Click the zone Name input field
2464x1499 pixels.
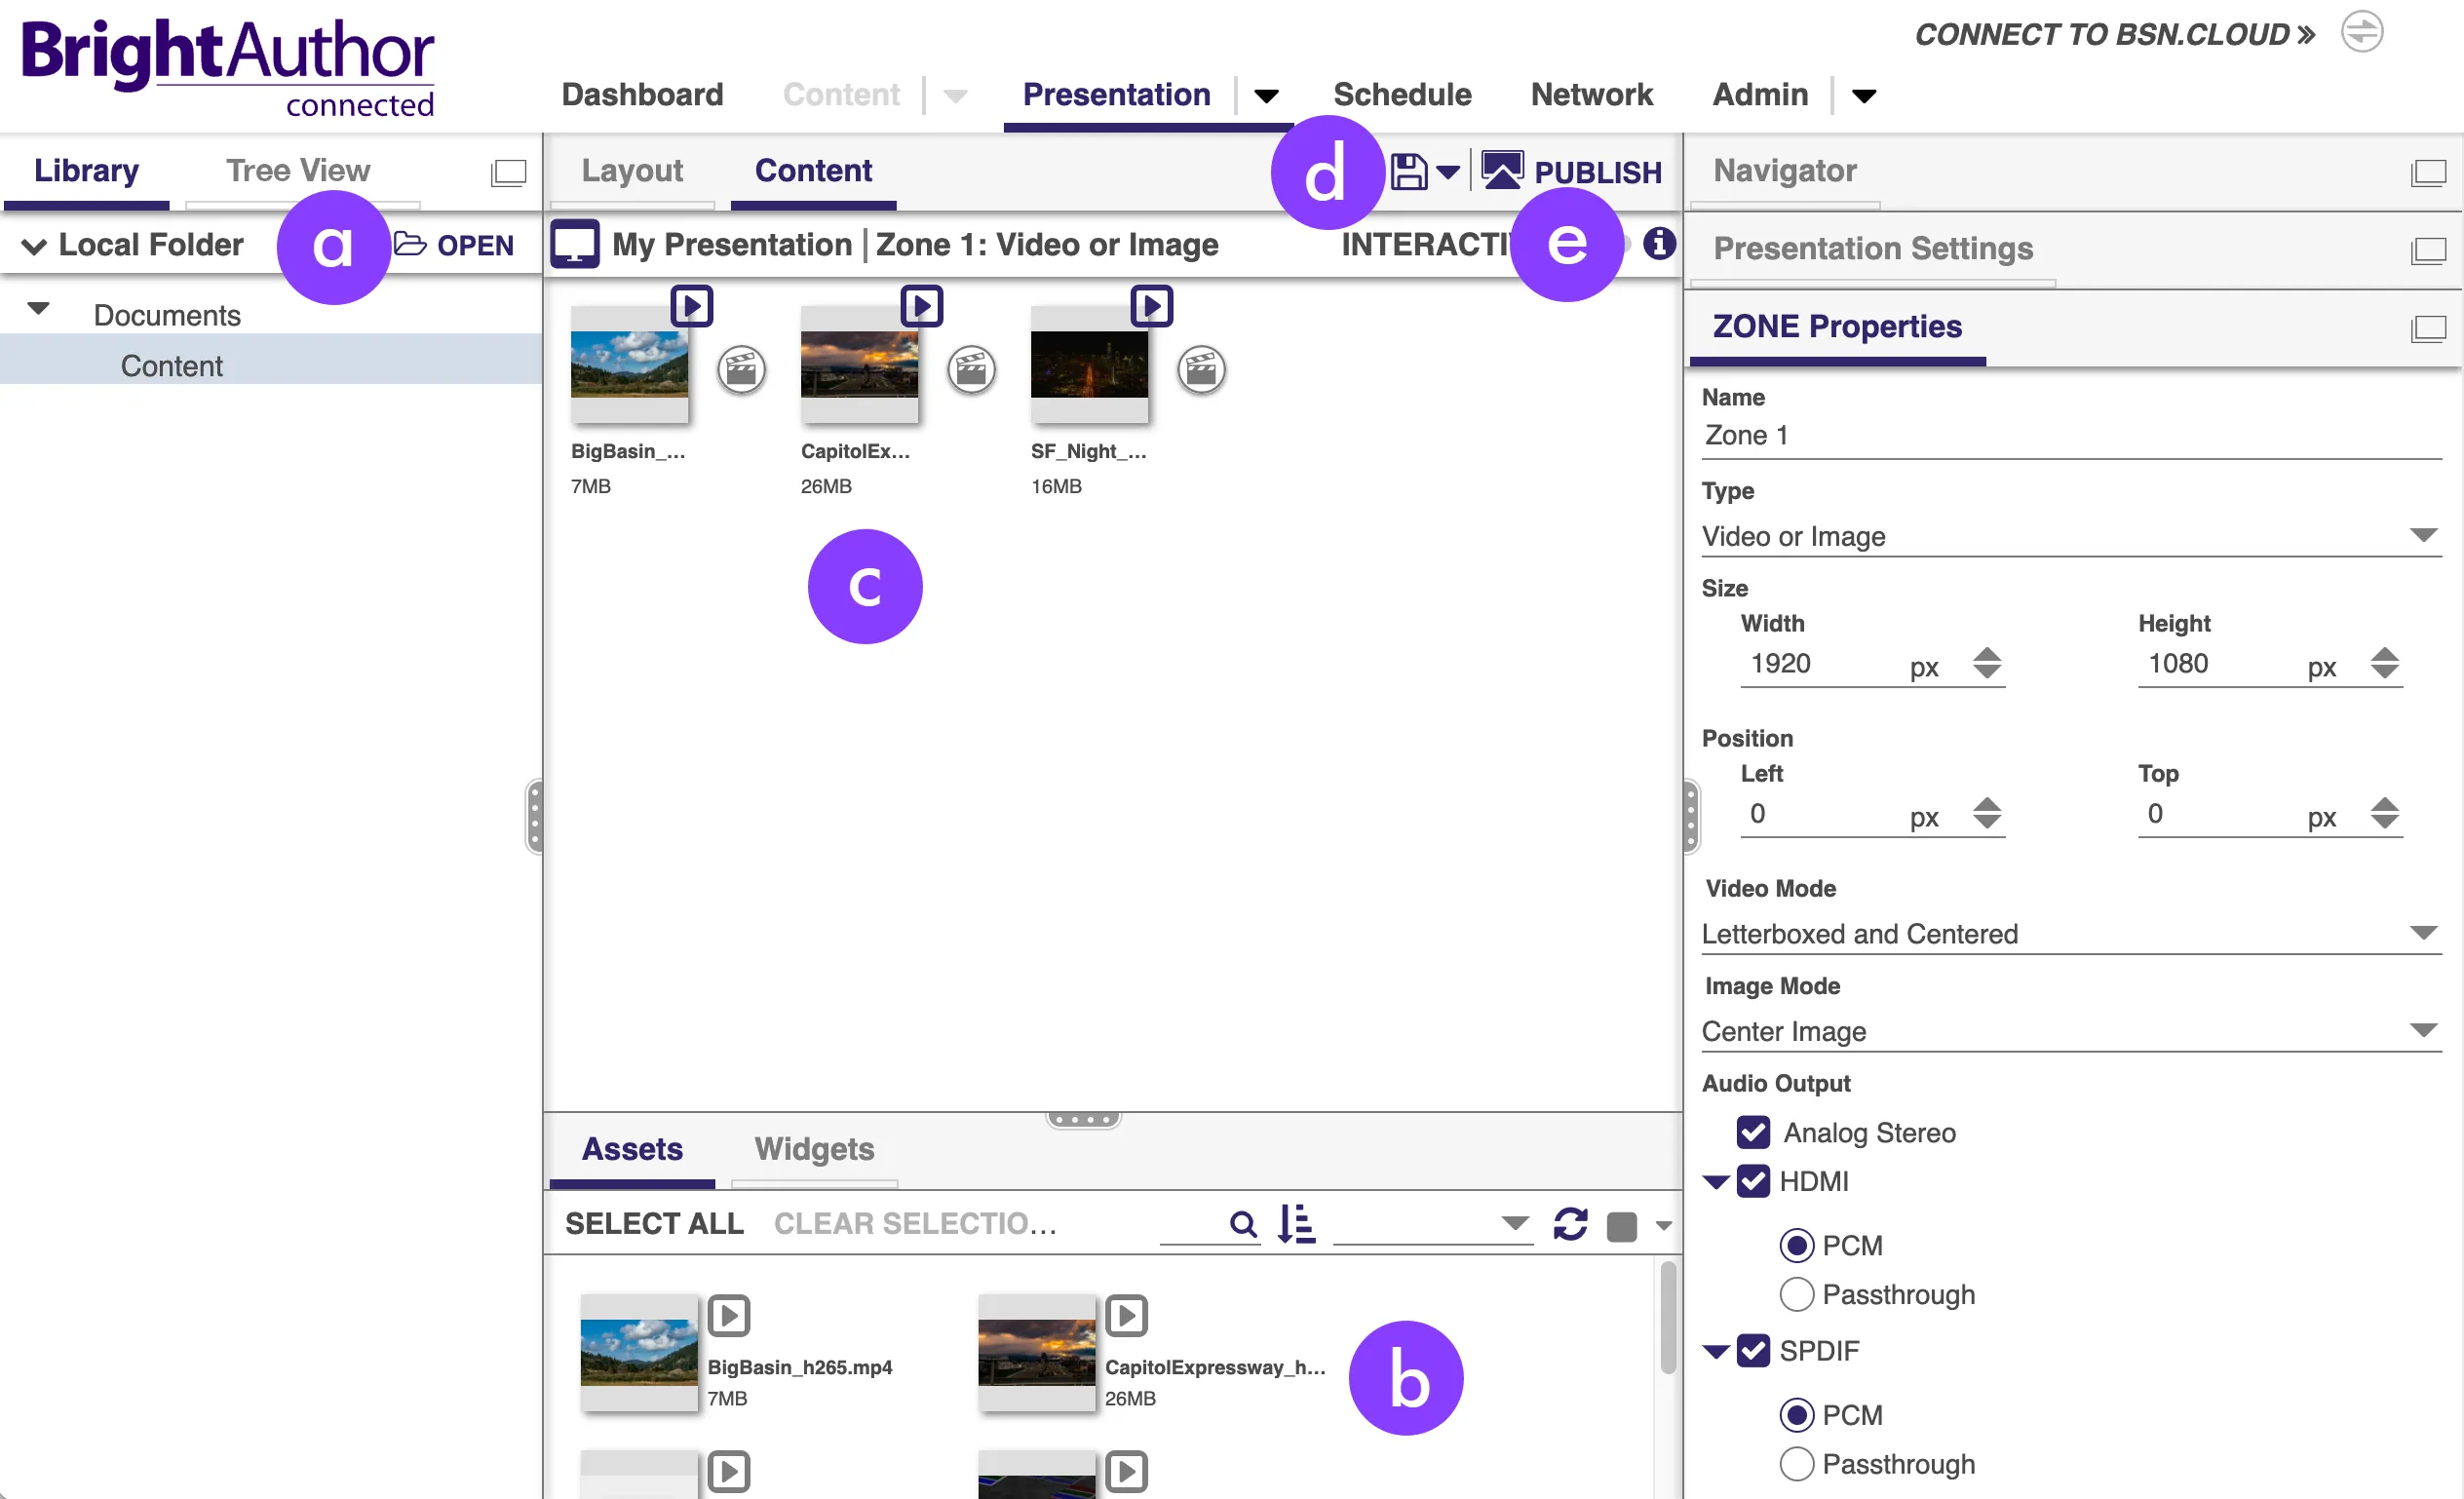[x=2070, y=436]
